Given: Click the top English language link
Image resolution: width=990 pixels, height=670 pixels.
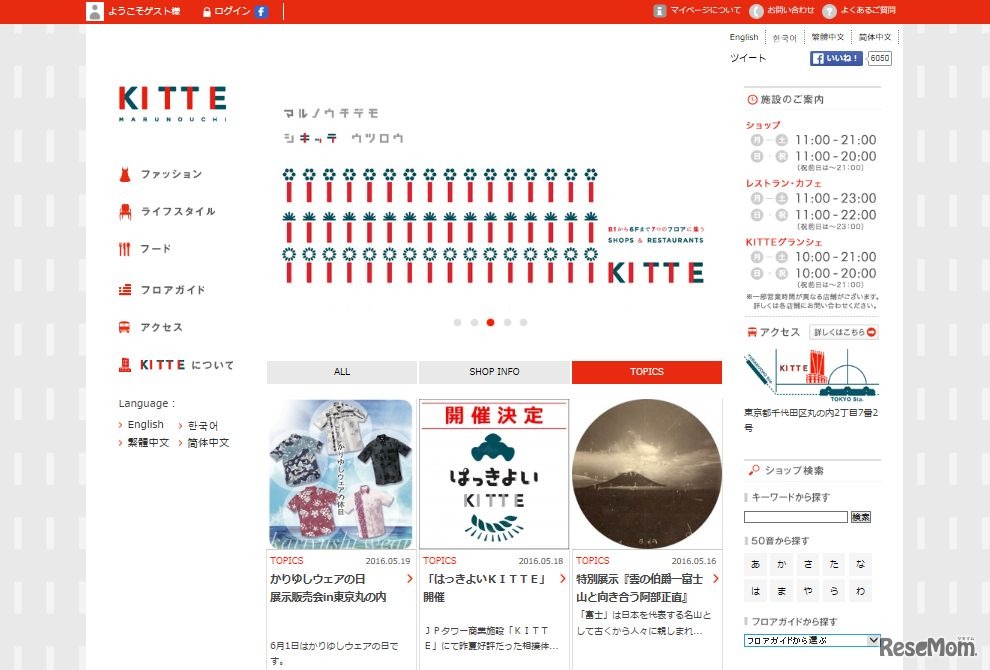Looking at the screenshot, I should tap(744, 37).
